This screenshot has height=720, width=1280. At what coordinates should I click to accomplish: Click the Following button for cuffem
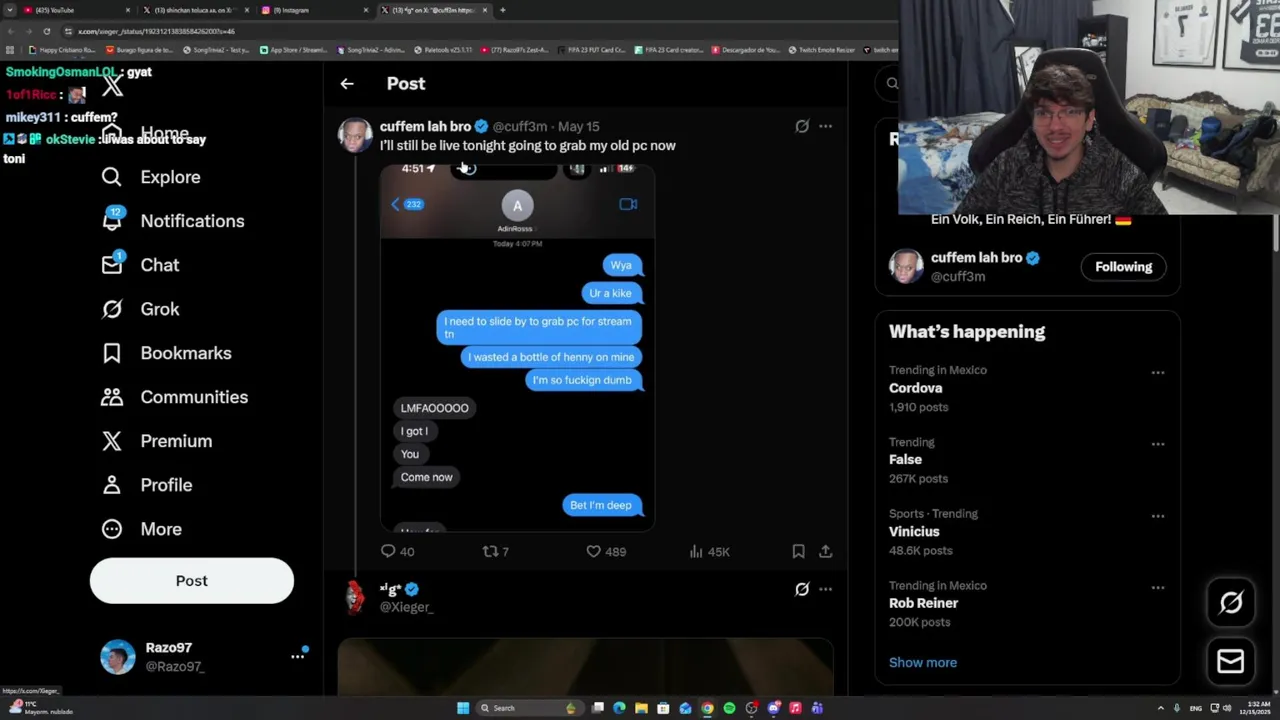pyautogui.click(x=1123, y=267)
